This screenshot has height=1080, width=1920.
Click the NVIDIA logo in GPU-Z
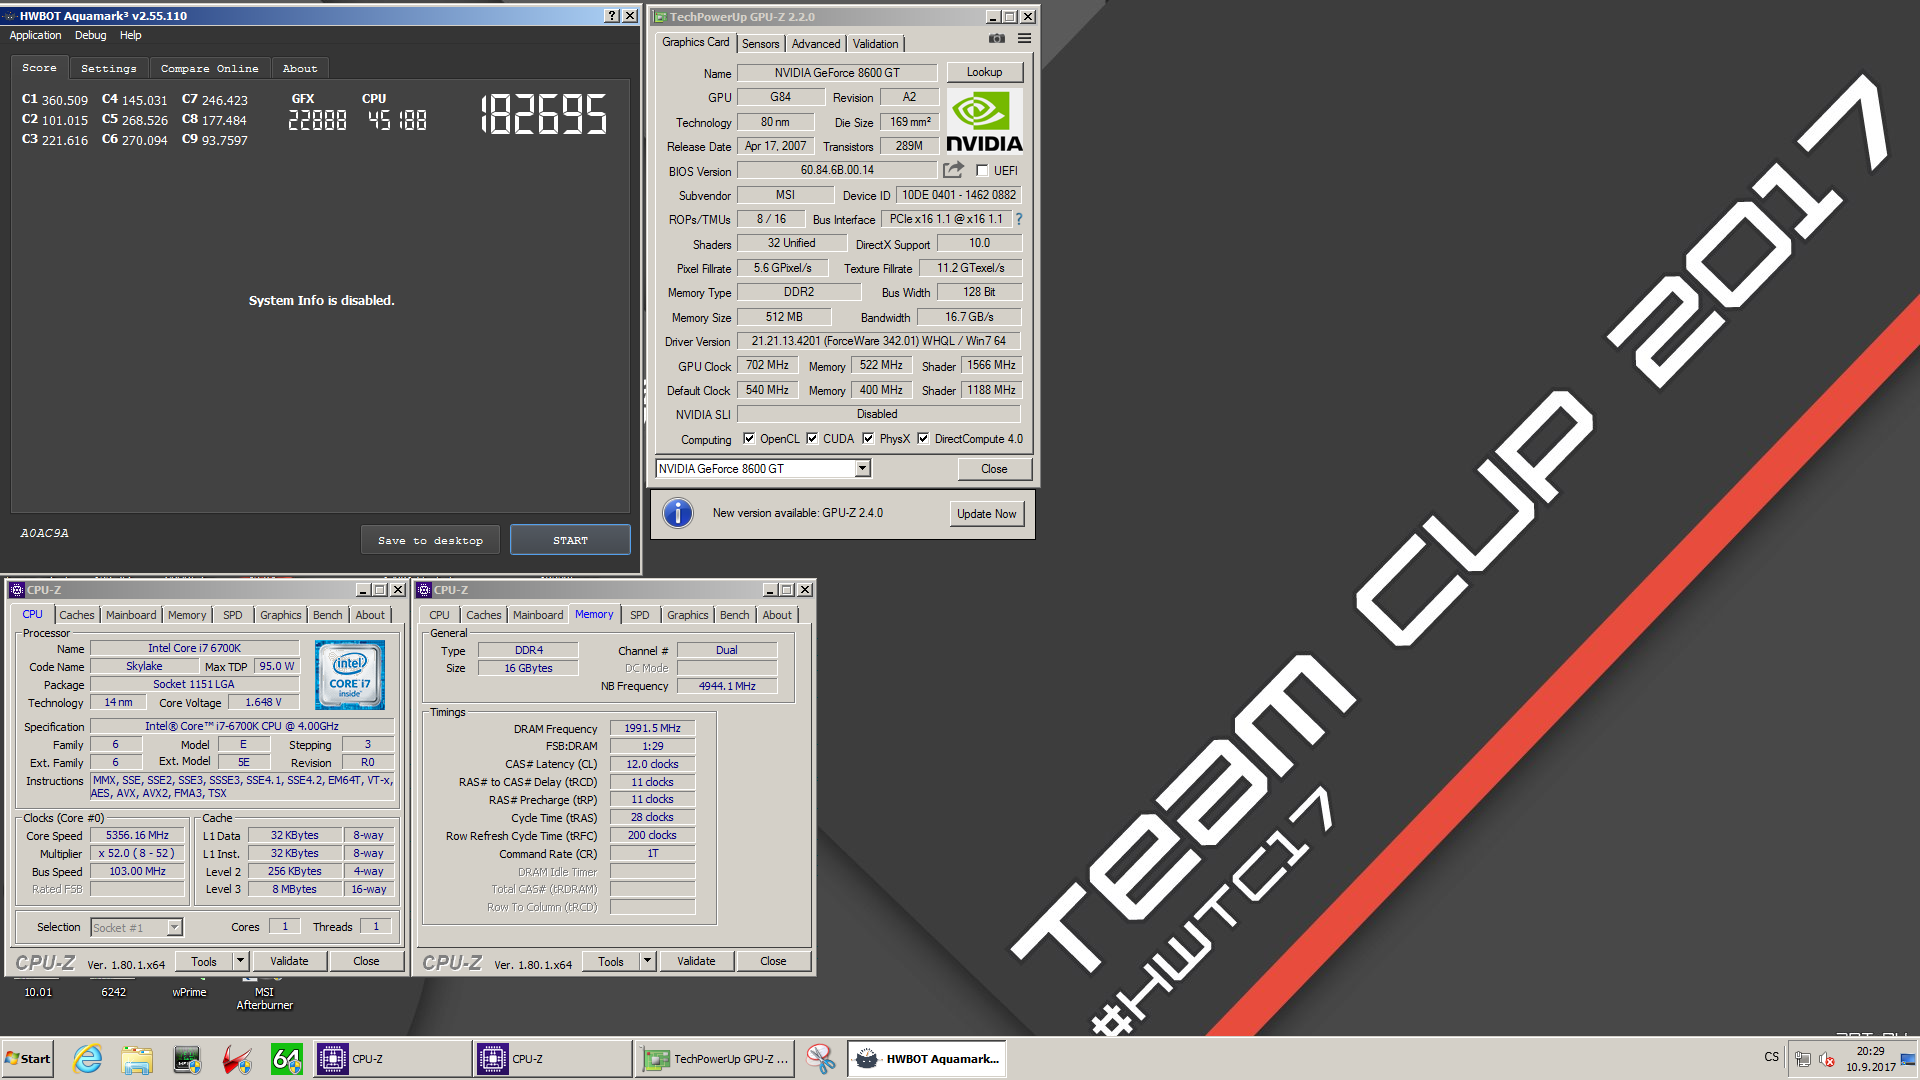(984, 121)
